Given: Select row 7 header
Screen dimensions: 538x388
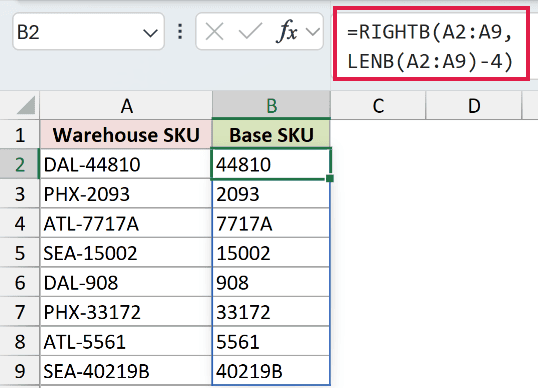Looking at the screenshot, I should point(20,312).
